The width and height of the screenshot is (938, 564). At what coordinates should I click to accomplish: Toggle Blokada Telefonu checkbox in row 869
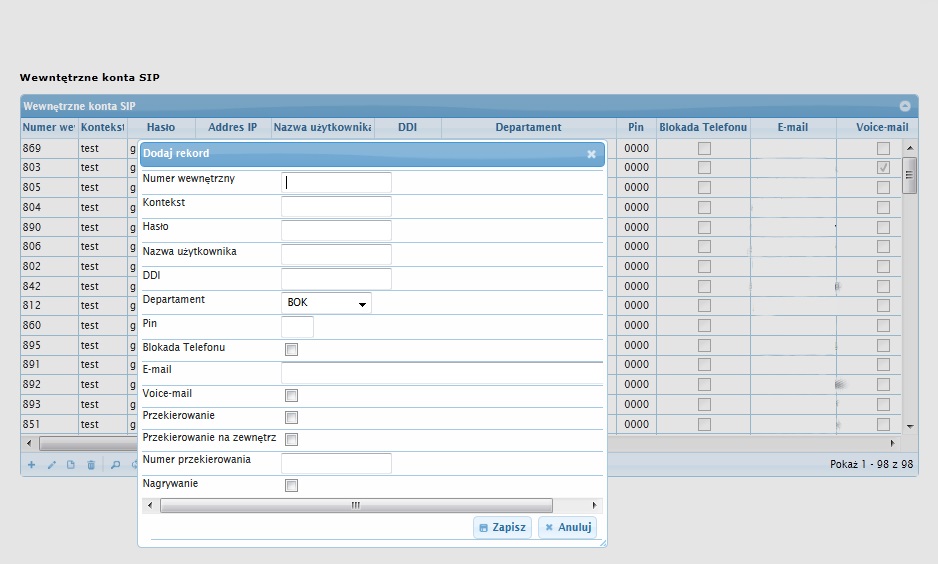704,148
